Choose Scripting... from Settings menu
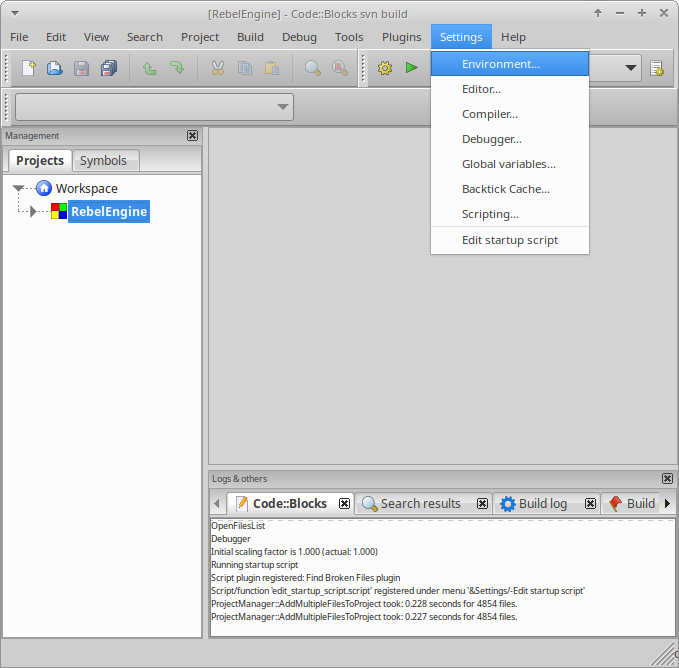 pyautogui.click(x=510, y=214)
